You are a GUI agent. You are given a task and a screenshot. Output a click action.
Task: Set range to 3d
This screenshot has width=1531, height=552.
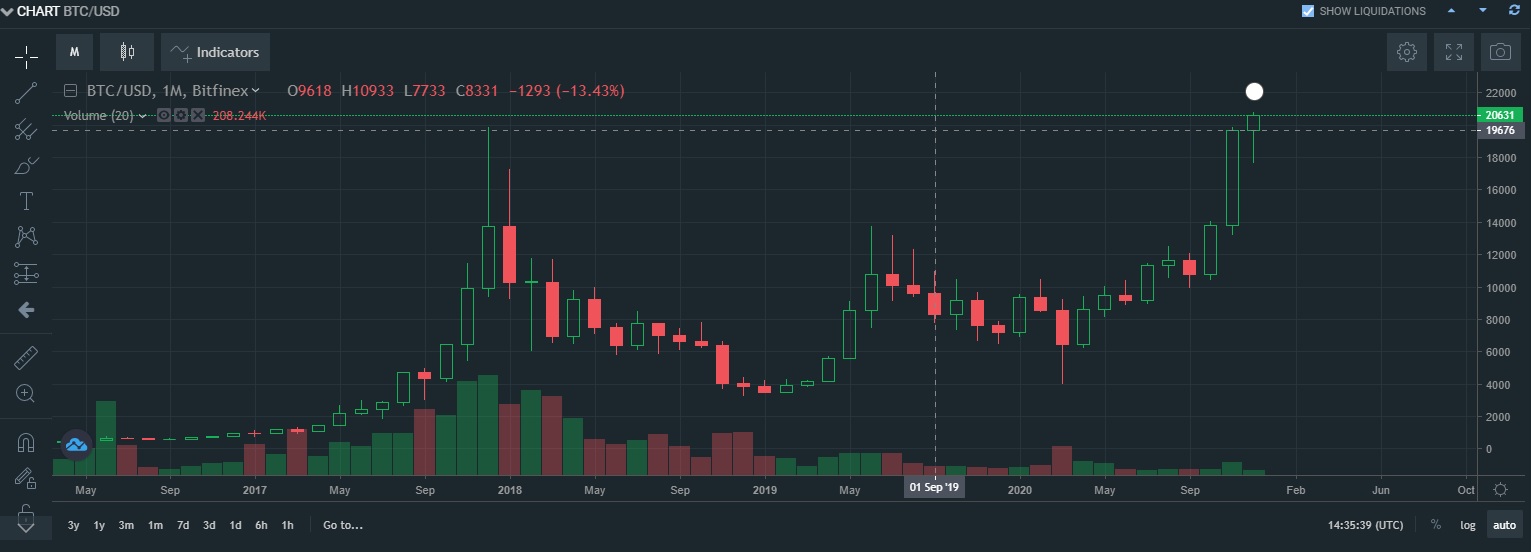[x=209, y=525]
